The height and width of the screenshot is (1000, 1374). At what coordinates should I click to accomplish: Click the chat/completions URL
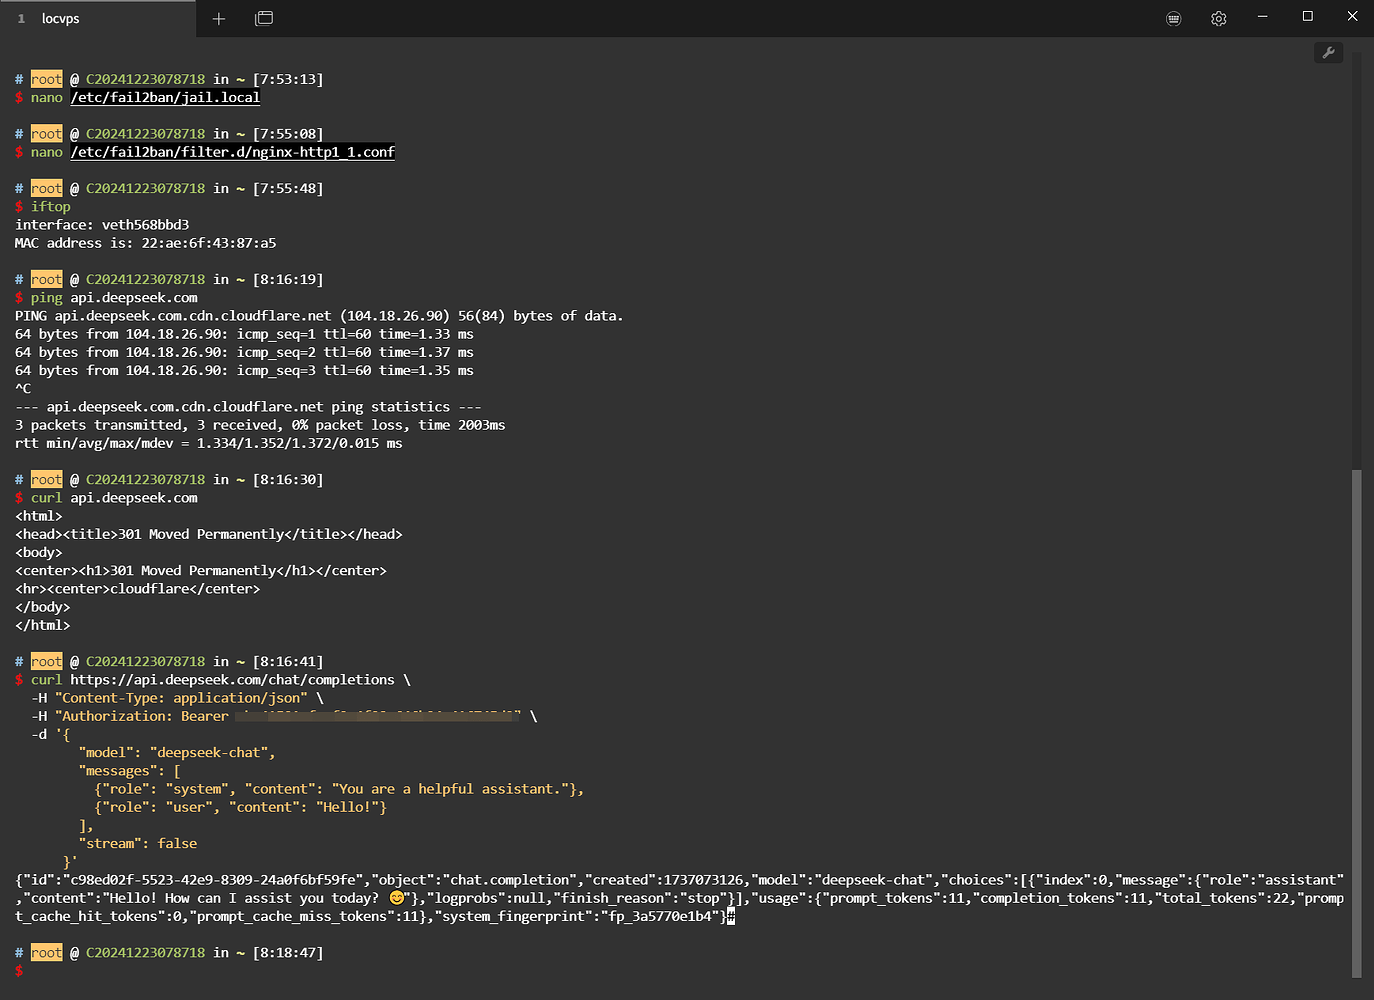point(232,679)
